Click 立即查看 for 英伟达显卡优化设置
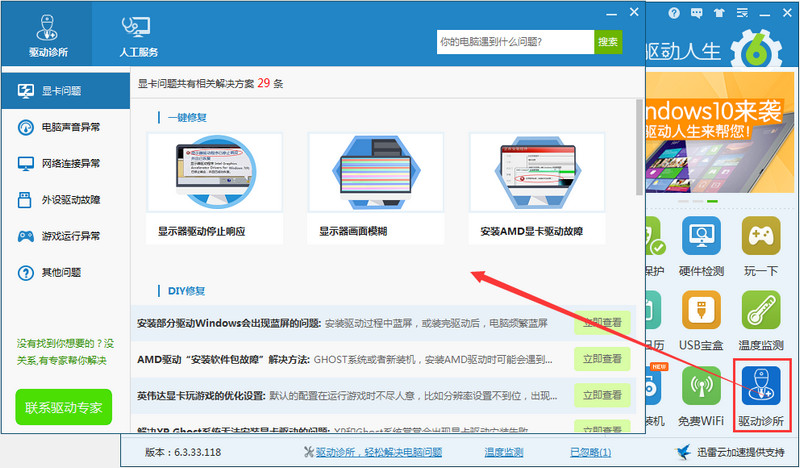Viewport: 800px width, 468px height. click(602, 395)
